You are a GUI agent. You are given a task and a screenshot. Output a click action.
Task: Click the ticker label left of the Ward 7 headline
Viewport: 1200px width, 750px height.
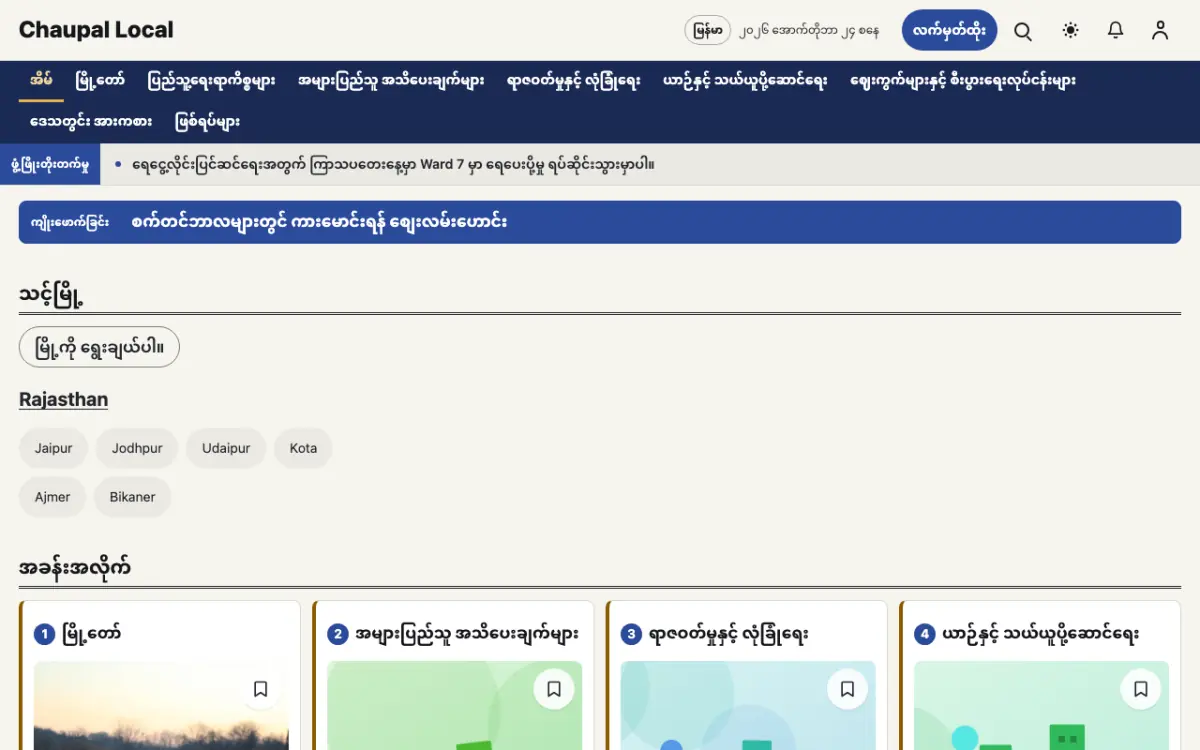tap(50, 164)
